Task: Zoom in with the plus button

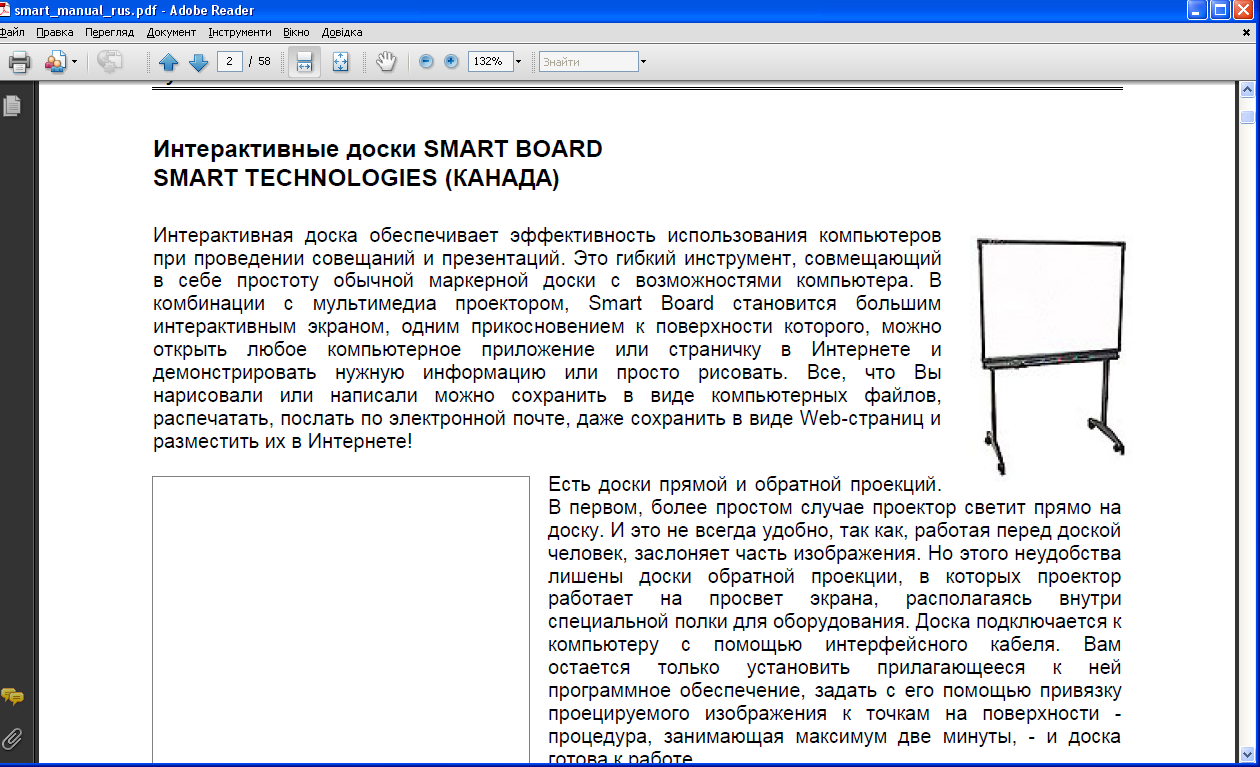Action: tap(451, 61)
